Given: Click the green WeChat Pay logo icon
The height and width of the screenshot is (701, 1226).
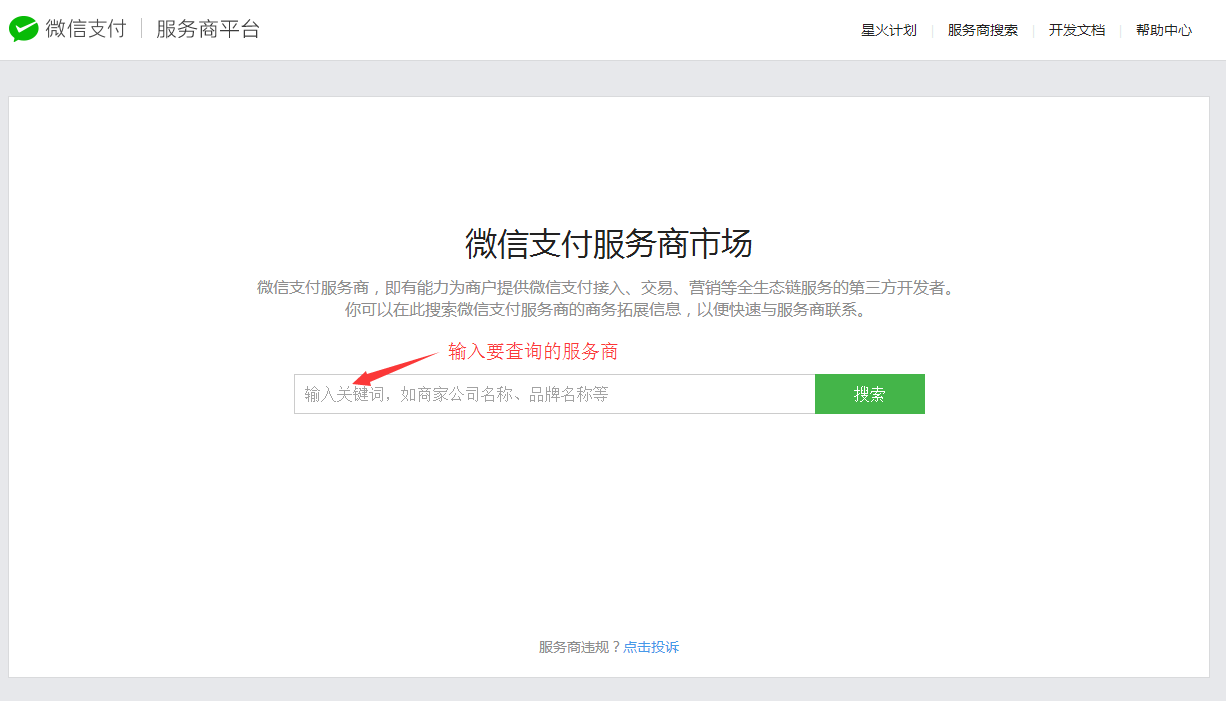Looking at the screenshot, I should tap(24, 29).
